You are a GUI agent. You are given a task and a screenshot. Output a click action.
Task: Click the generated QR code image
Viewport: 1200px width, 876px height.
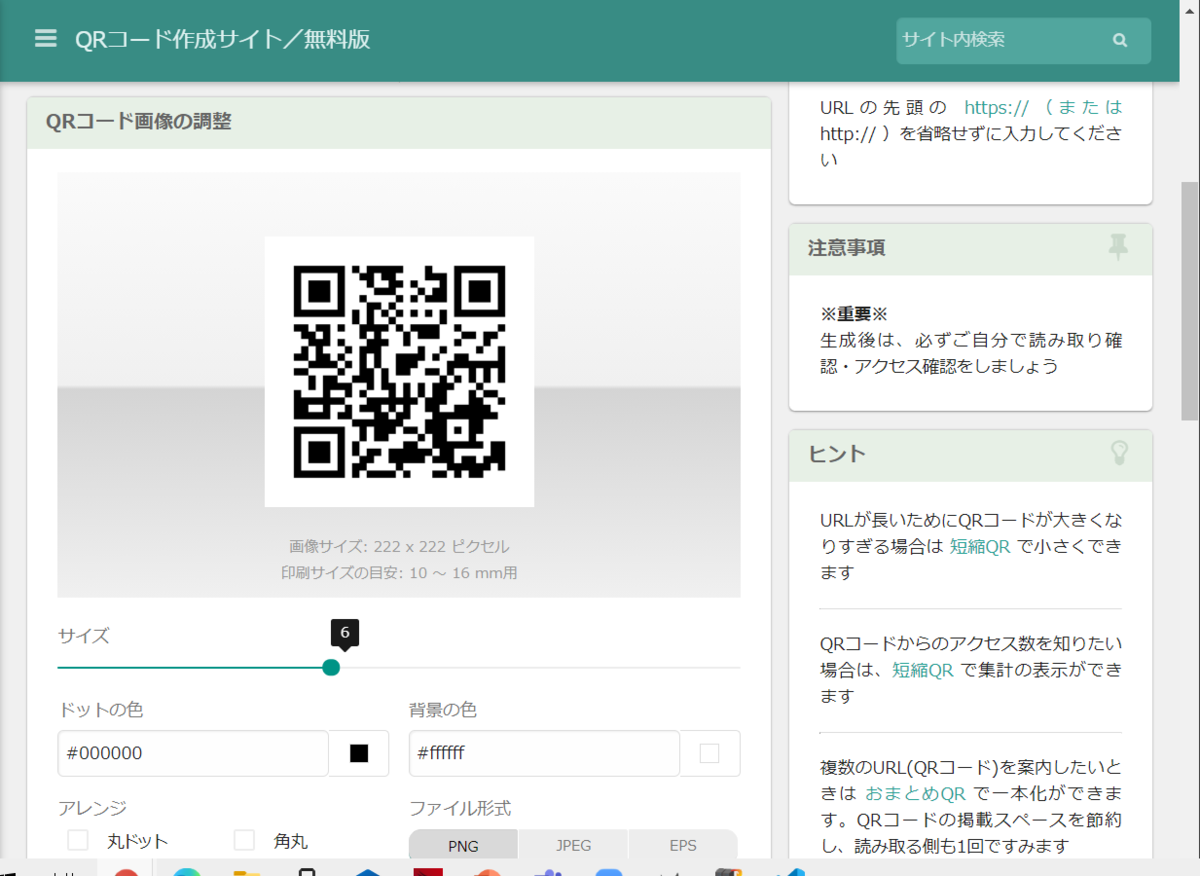click(399, 371)
